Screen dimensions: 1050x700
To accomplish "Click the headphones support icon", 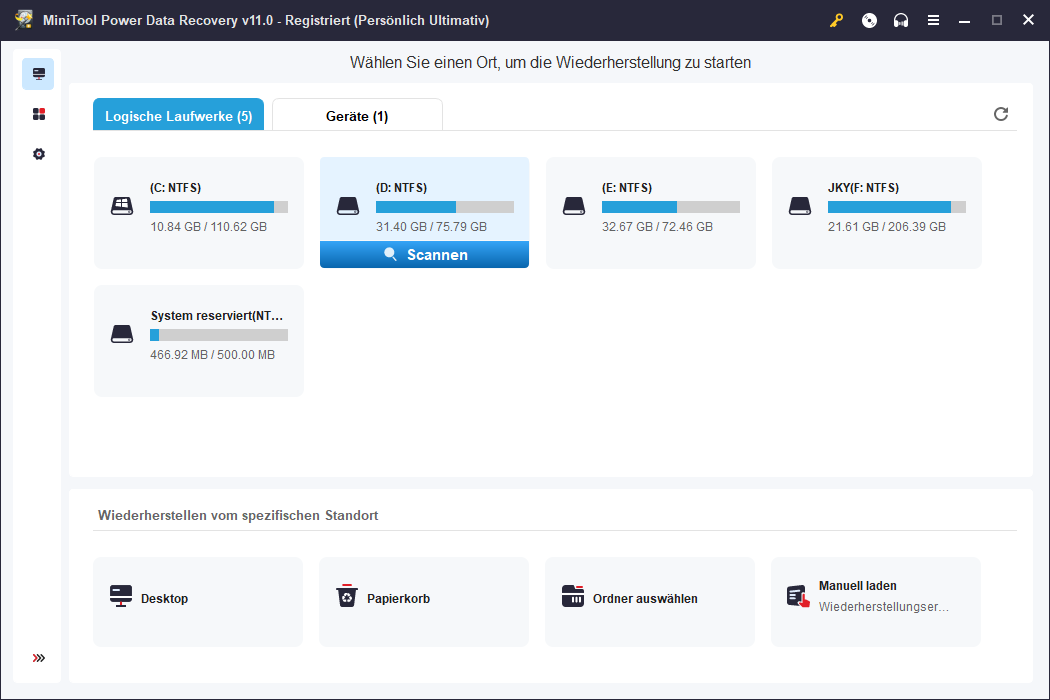I will [901, 20].
